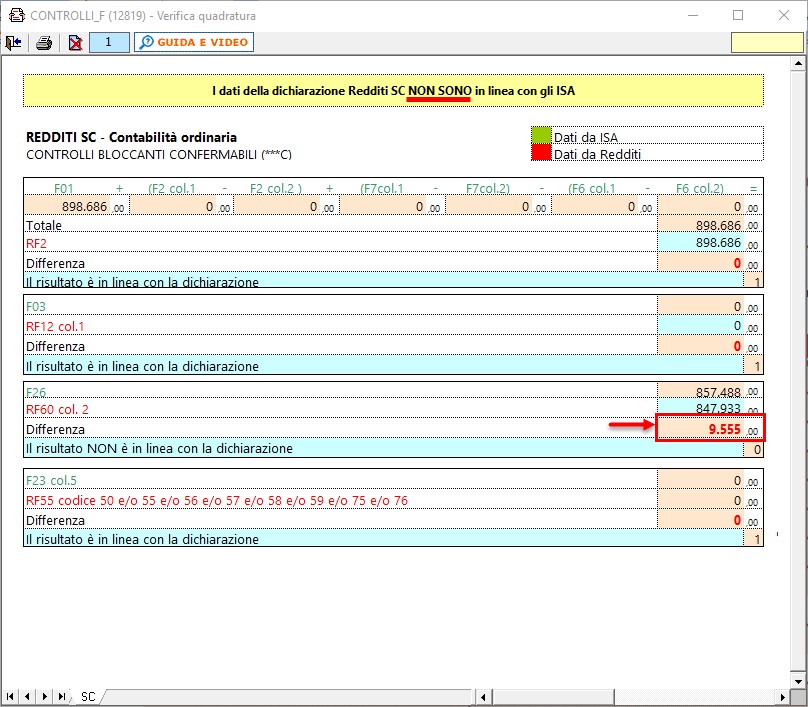Click the red Dati da Redditi swatch
Image resolution: width=808 pixels, height=707 pixels.
[541, 153]
